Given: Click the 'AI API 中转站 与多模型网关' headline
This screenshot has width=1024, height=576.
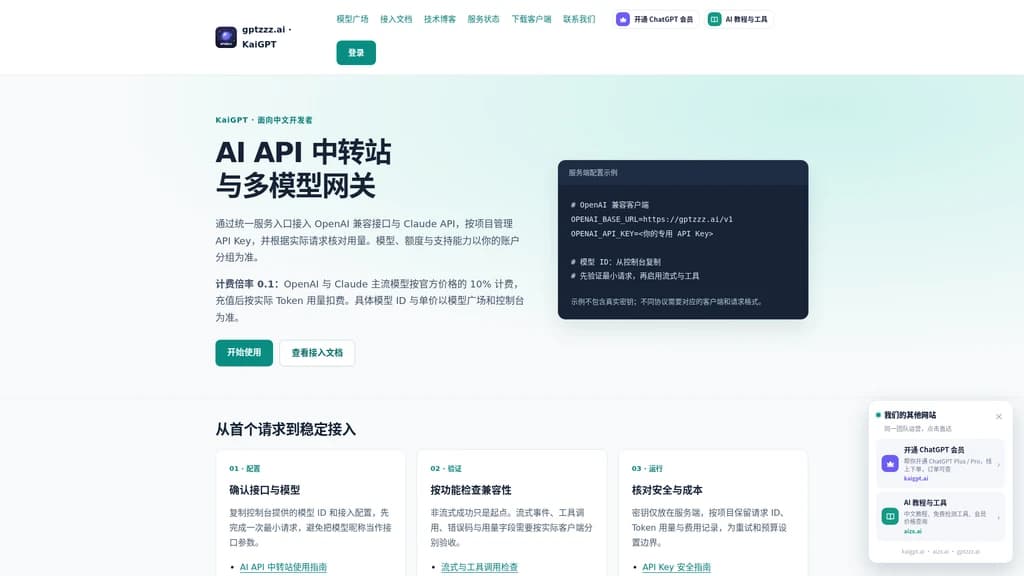Looking at the screenshot, I should pos(304,168).
